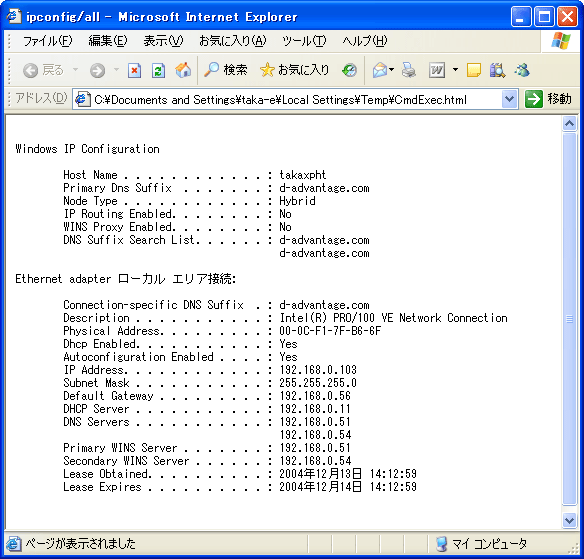
Task: Click the vertical scrollbar down arrow
Action: (569, 520)
